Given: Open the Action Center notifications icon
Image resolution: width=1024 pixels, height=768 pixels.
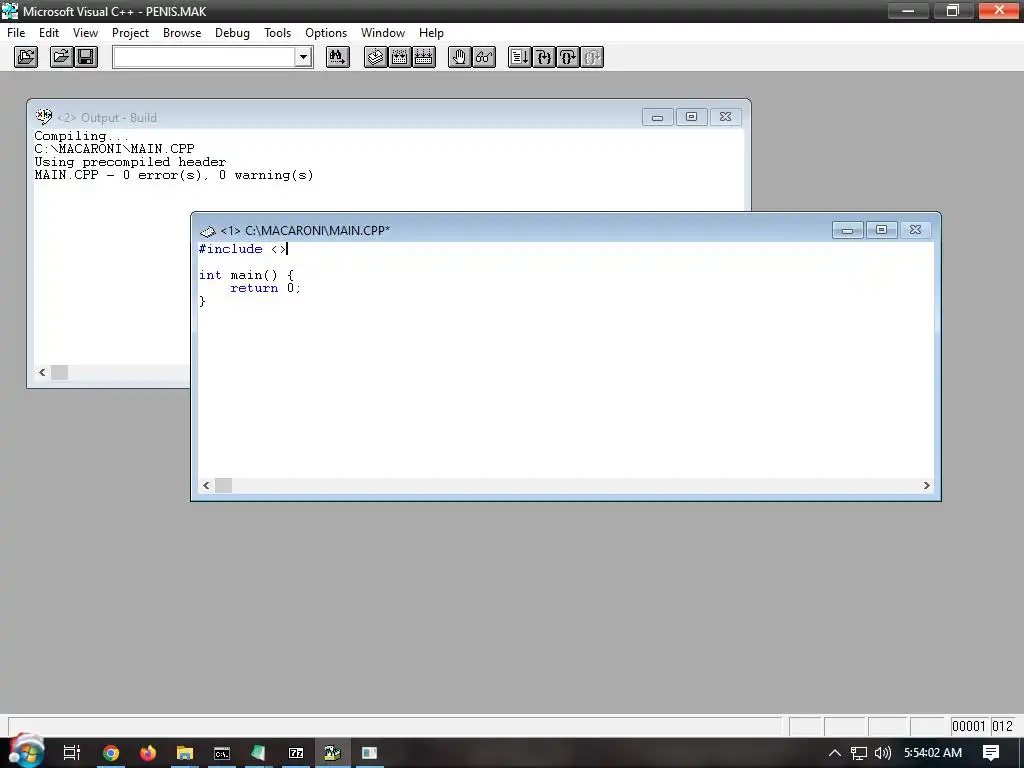Looking at the screenshot, I should 991,753.
